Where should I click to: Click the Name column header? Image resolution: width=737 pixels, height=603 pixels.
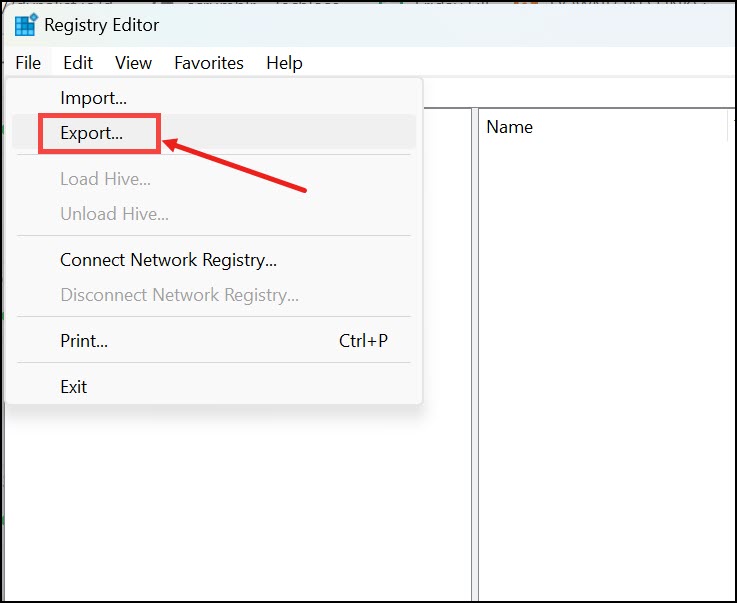(604, 127)
